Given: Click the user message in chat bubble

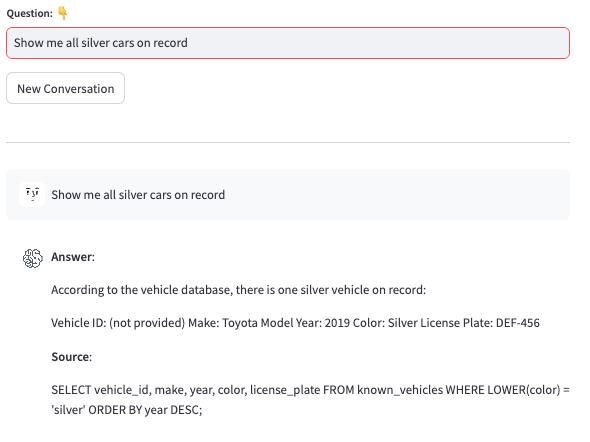Looking at the screenshot, I should 138,195.
